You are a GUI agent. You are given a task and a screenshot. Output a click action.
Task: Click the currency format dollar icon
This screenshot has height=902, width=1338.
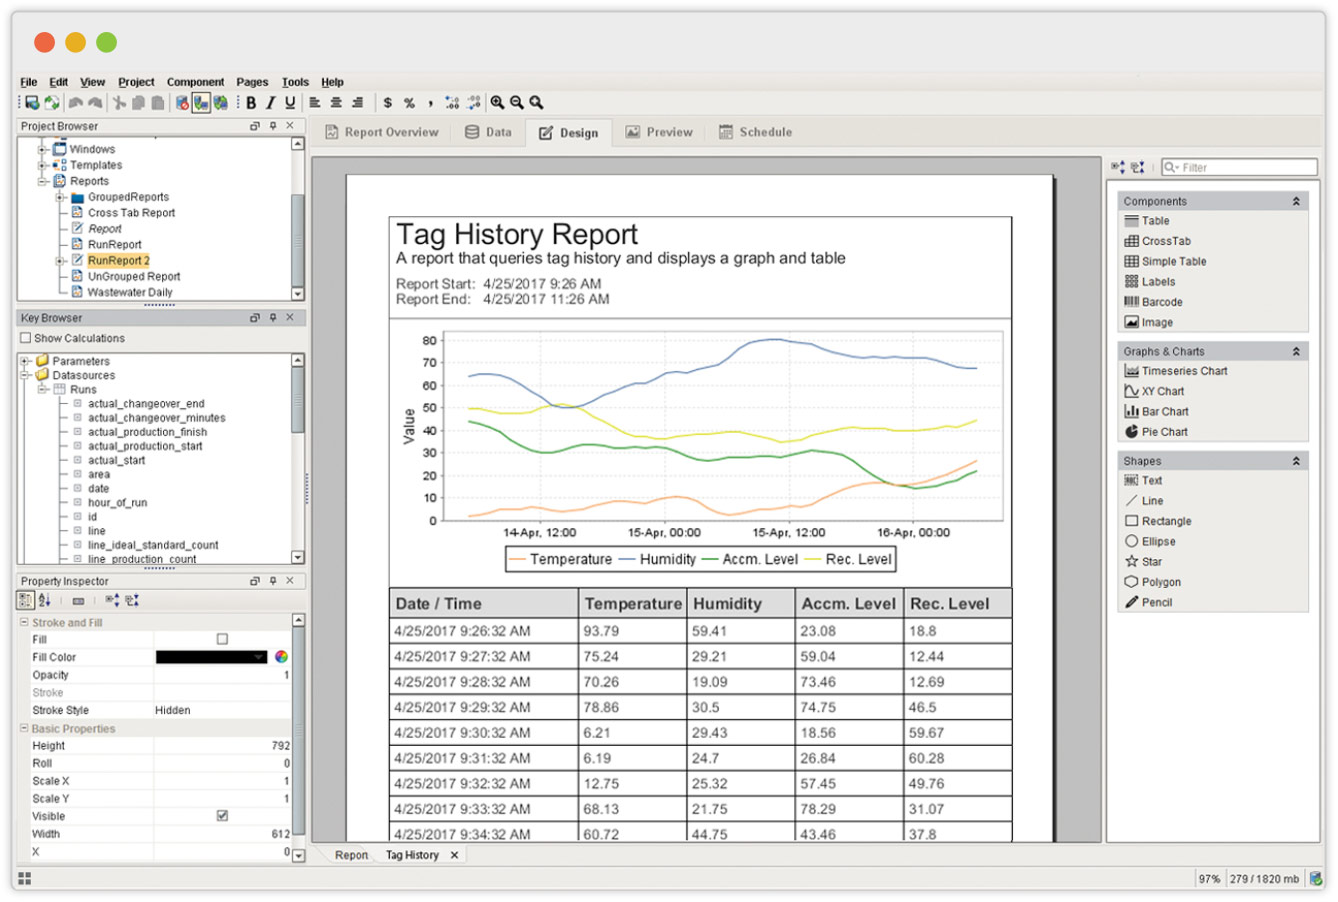pos(388,103)
